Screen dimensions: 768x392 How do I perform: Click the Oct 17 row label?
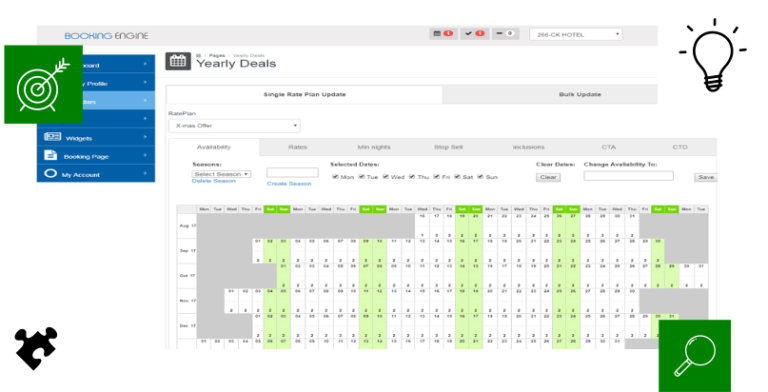pyautogui.click(x=187, y=276)
